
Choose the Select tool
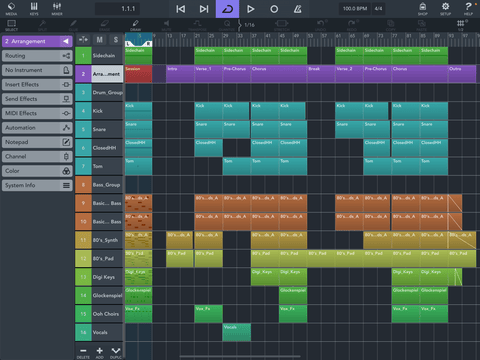(11, 25)
